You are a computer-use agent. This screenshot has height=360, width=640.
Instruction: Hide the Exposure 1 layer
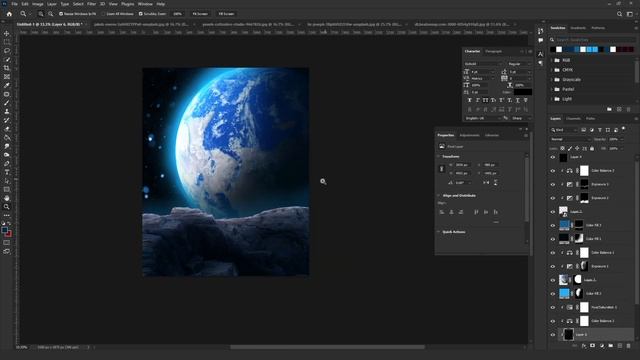pos(553,267)
